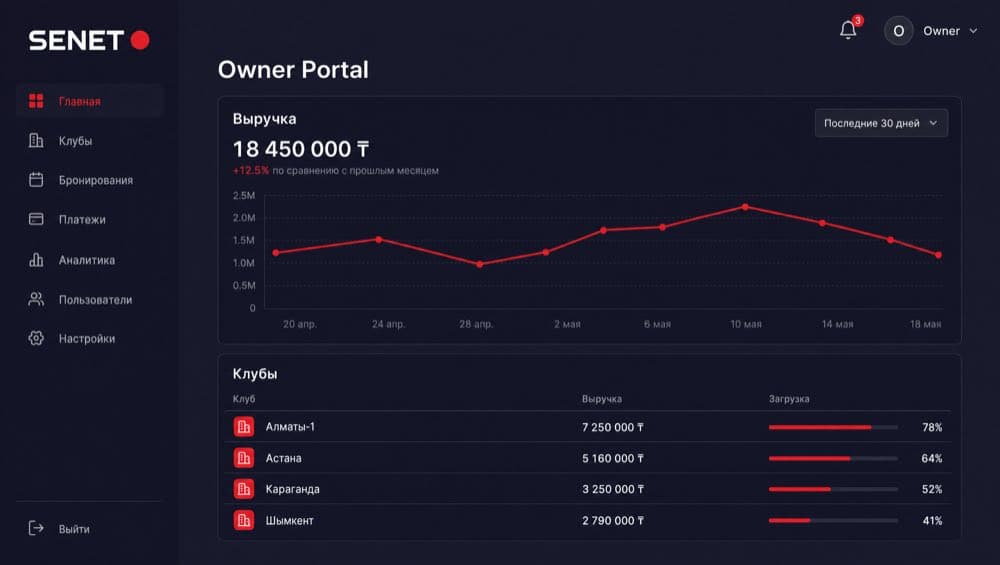Click the Шымкент load bar at 41%

coord(833,520)
